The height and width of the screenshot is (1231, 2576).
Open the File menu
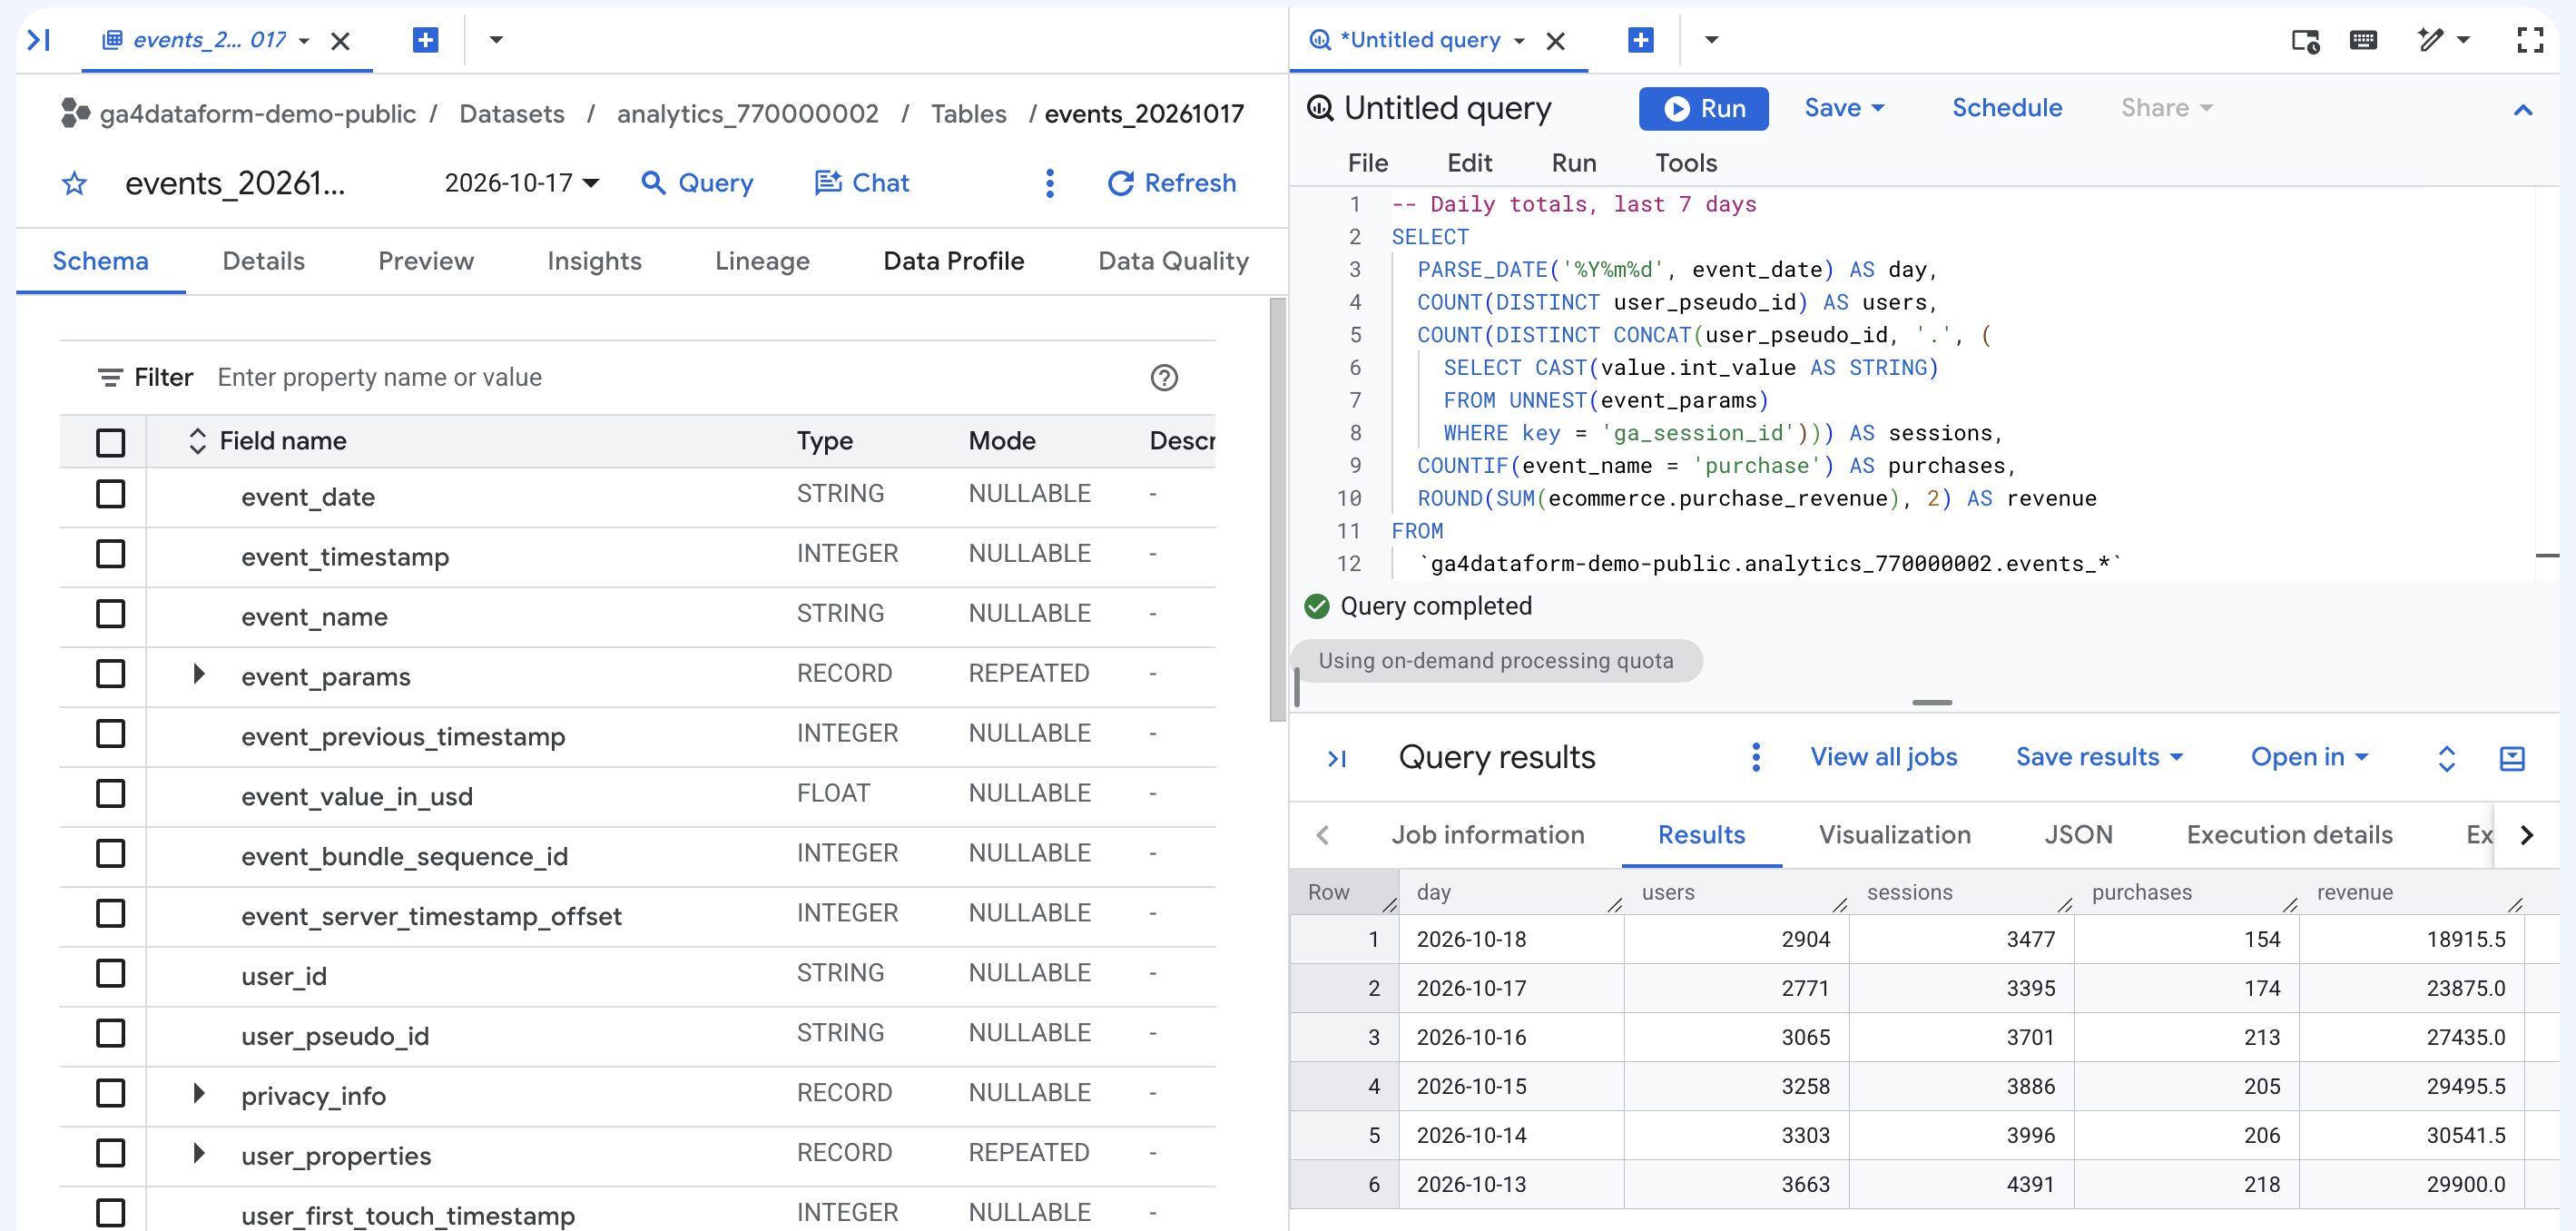coord(1368,163)
